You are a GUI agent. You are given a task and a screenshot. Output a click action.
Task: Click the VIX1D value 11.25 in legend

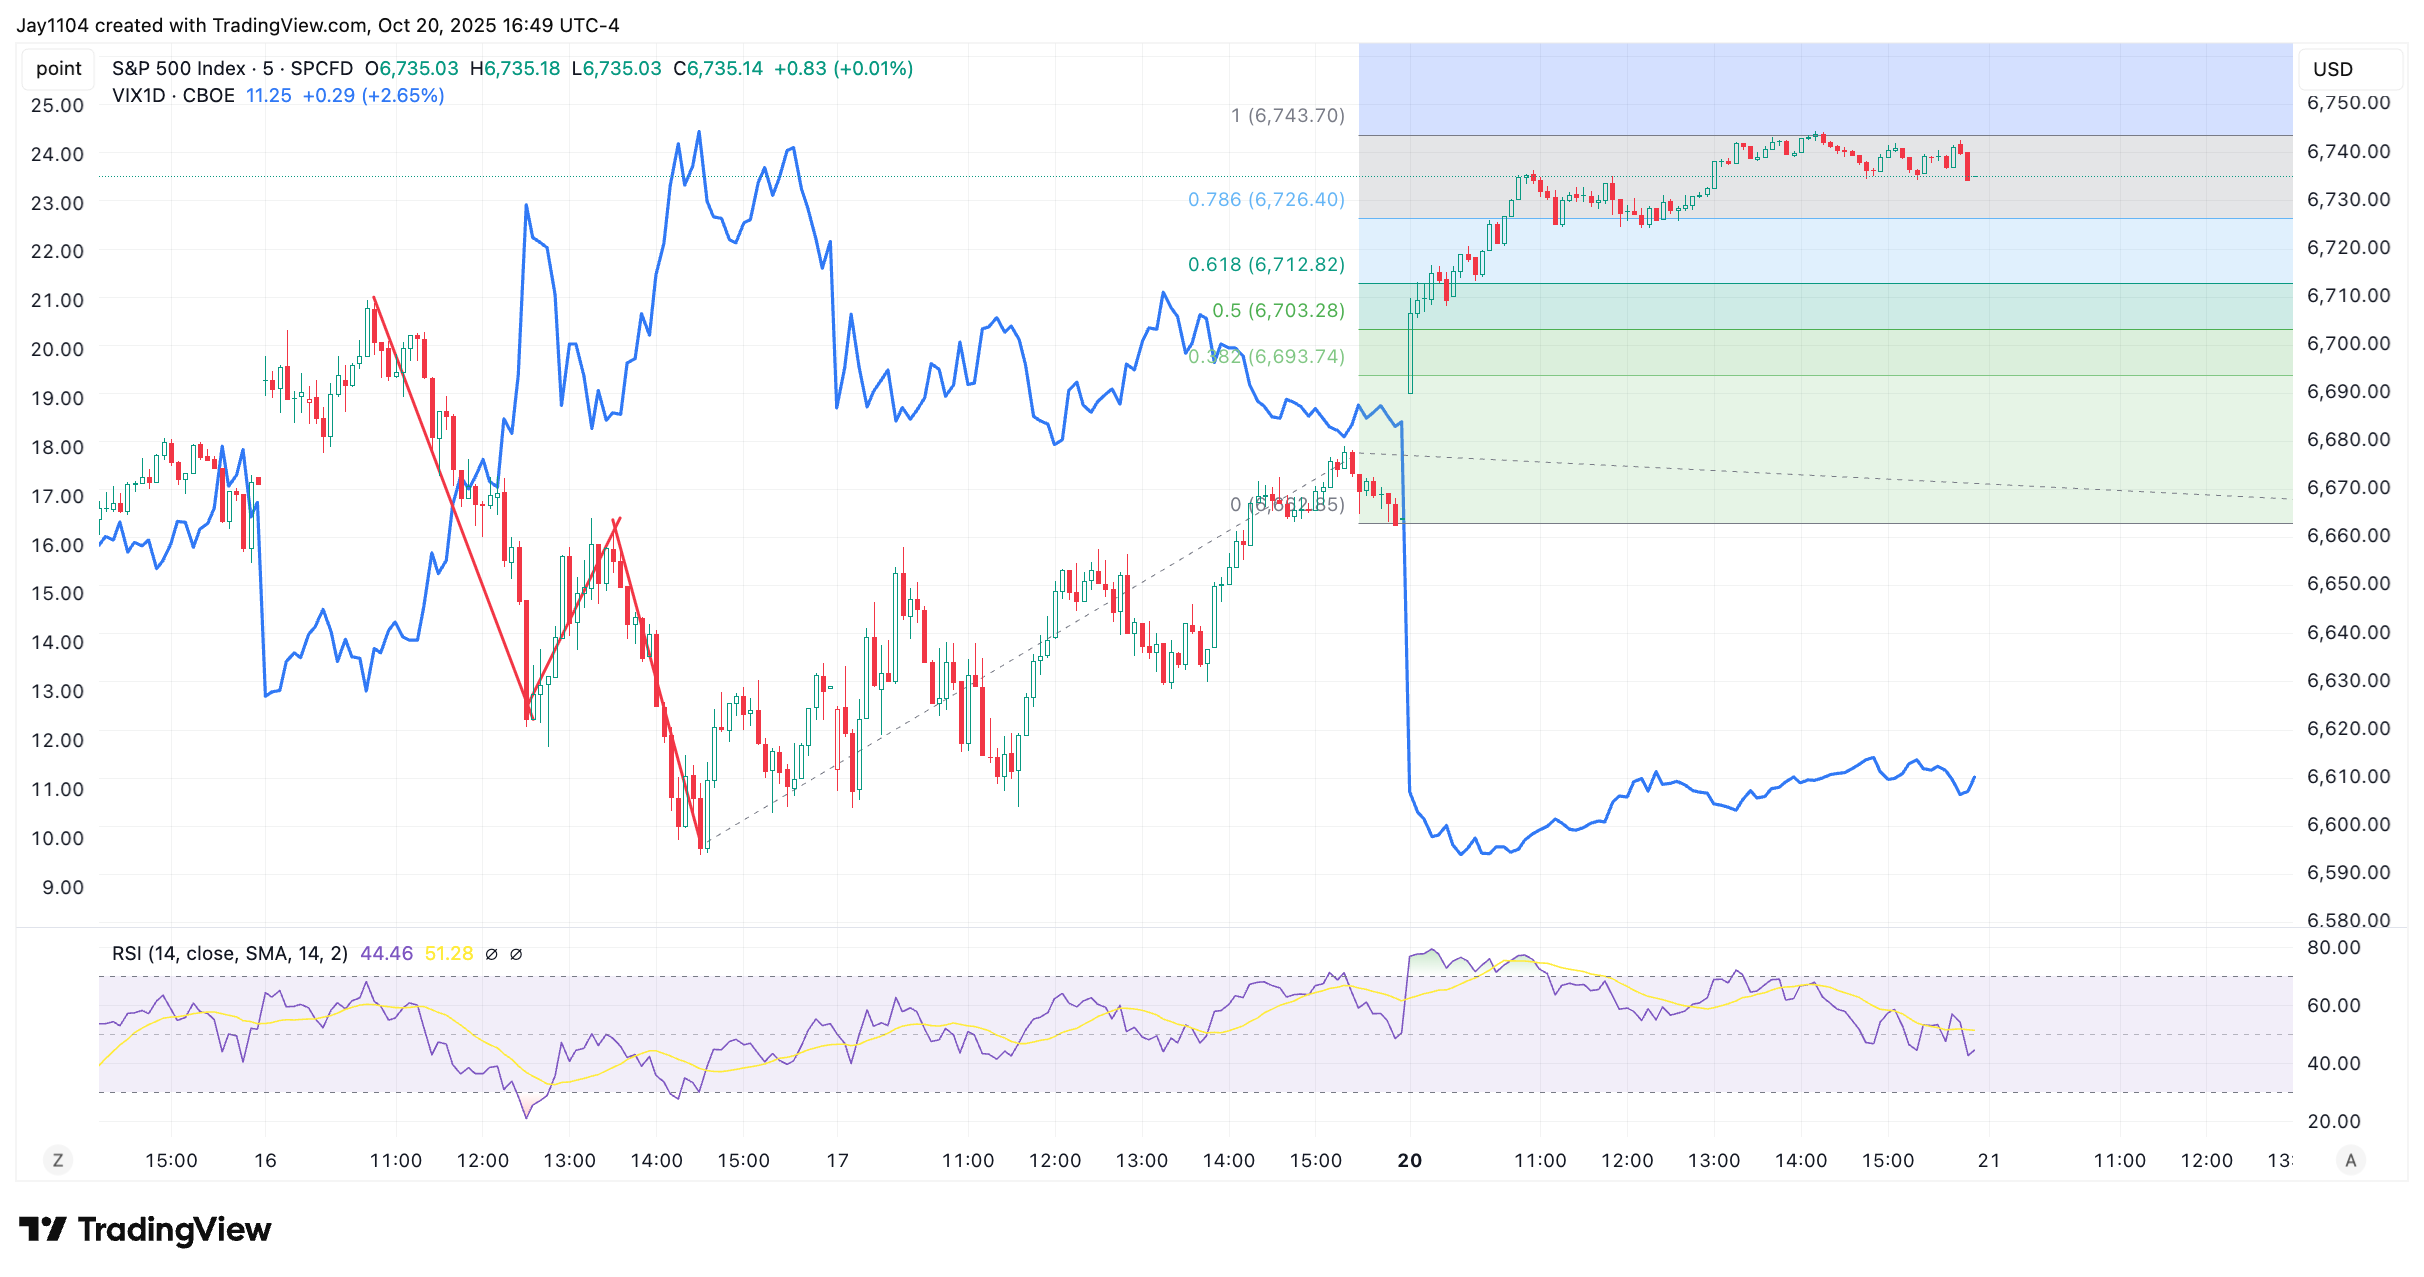(268, 95)
